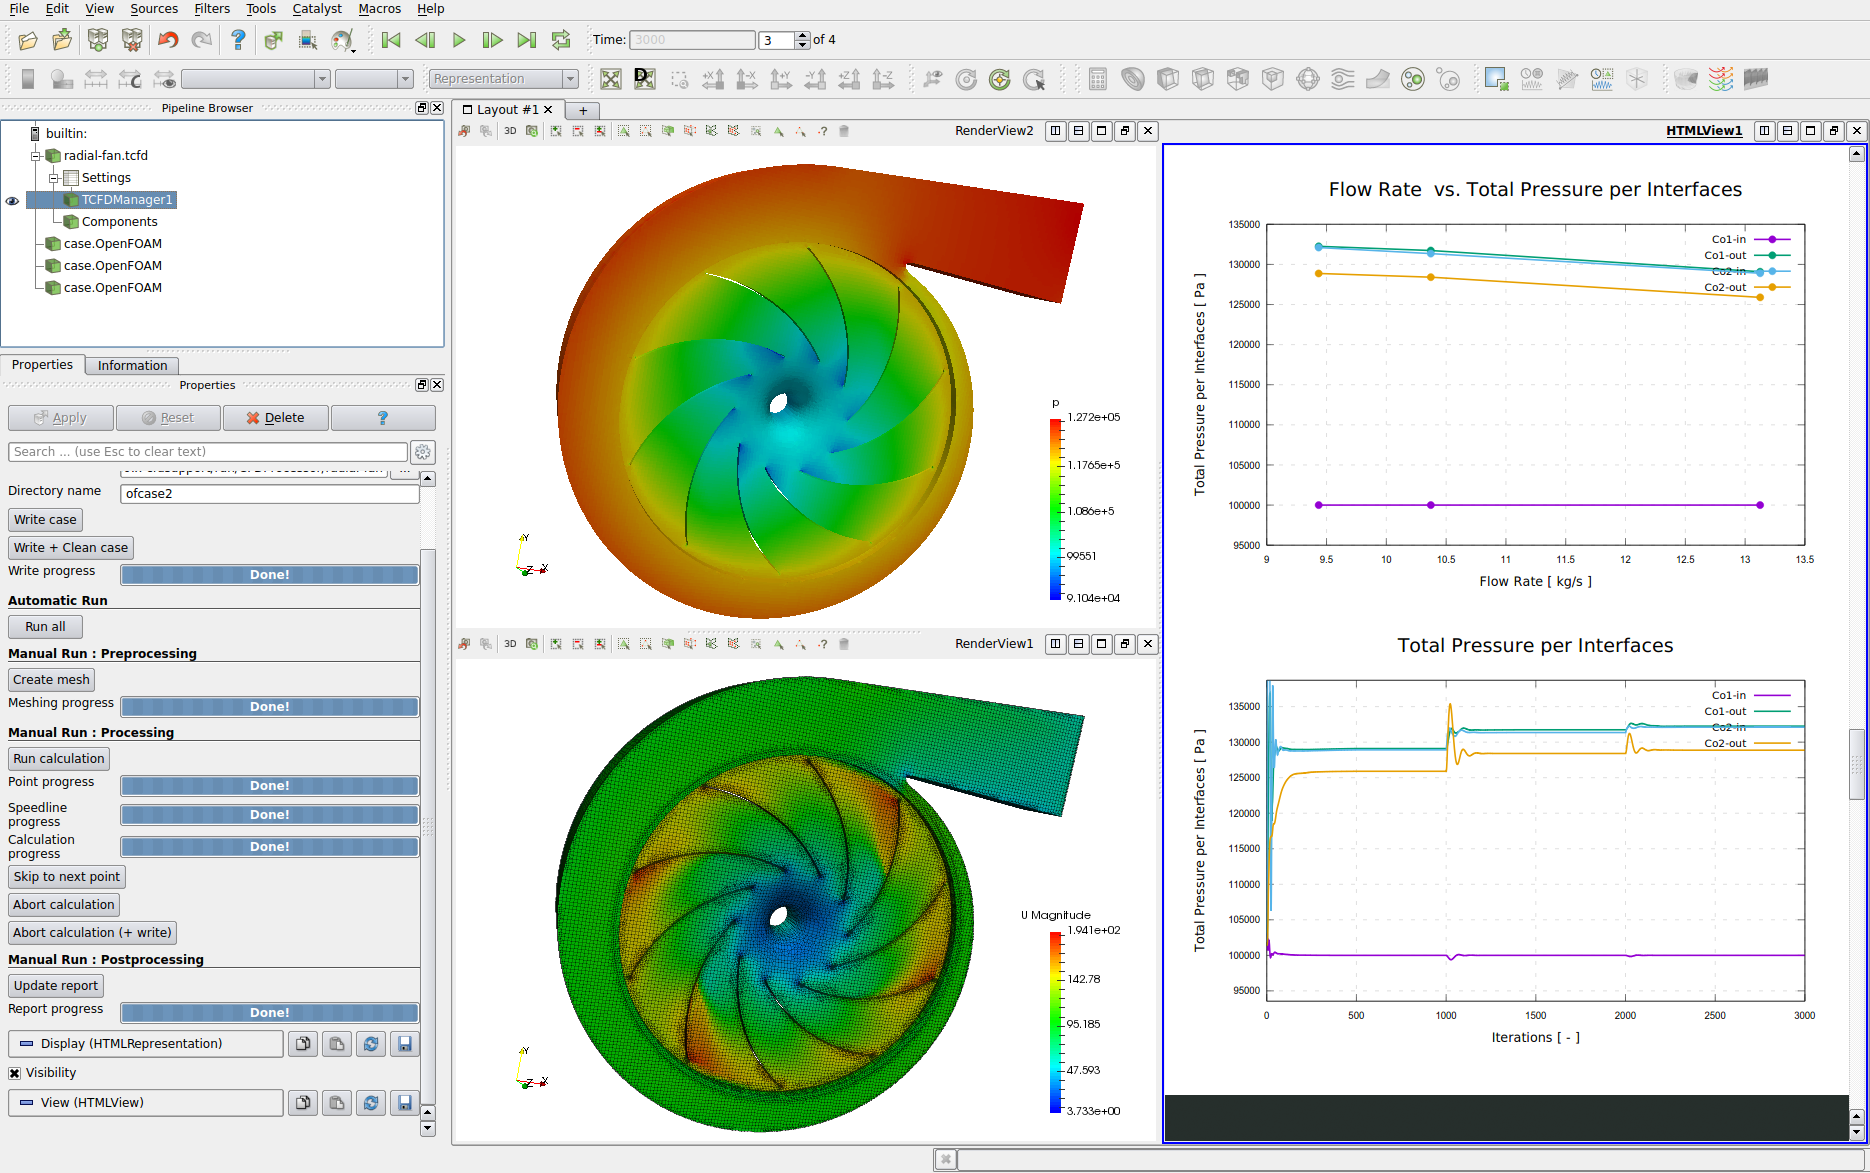
Task: Open the Filters menu
Action: [x=211, y=9]
